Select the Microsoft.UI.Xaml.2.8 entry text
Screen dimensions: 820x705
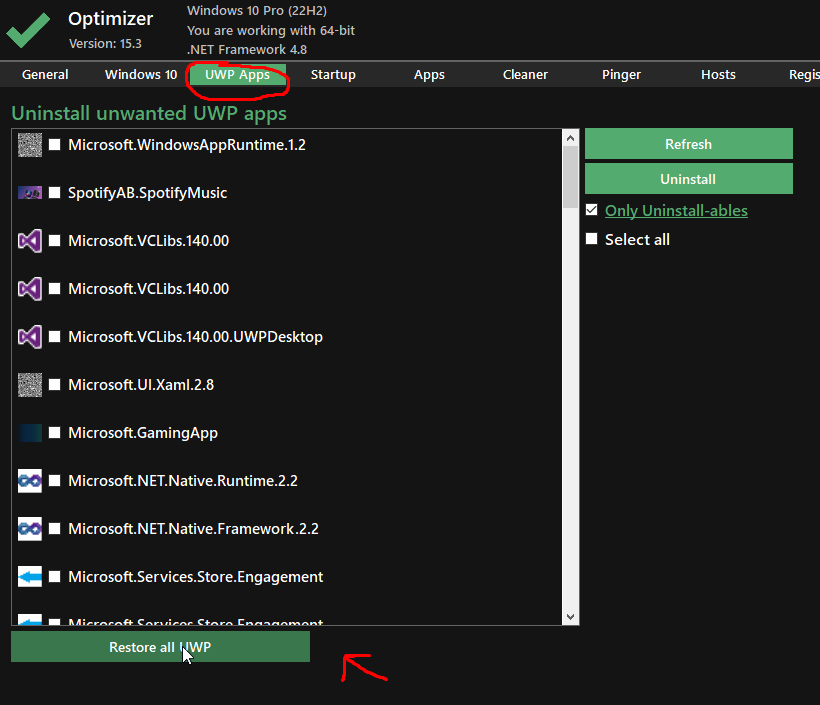tap(141, 385)
